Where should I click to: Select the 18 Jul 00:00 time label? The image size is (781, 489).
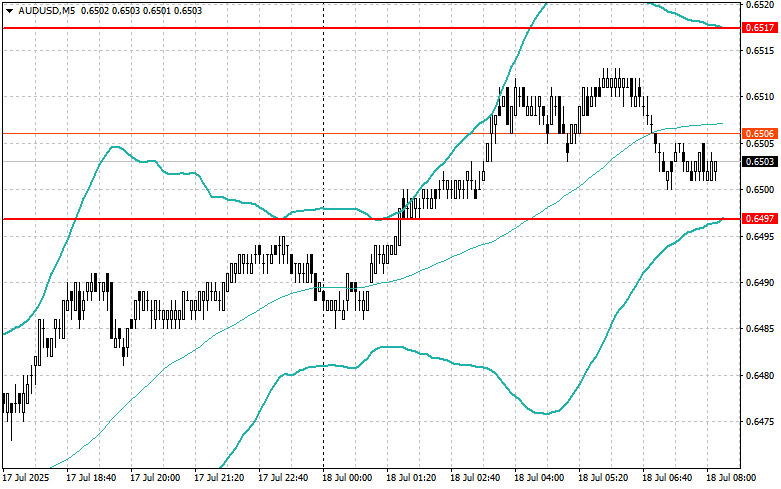tap(347, 478)
